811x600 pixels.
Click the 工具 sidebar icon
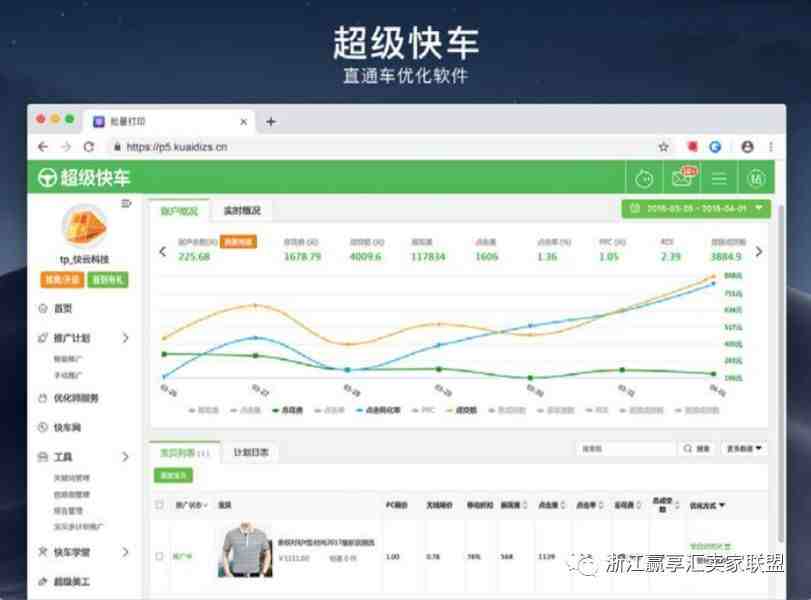pyautogui.click(x=43, y=457)
